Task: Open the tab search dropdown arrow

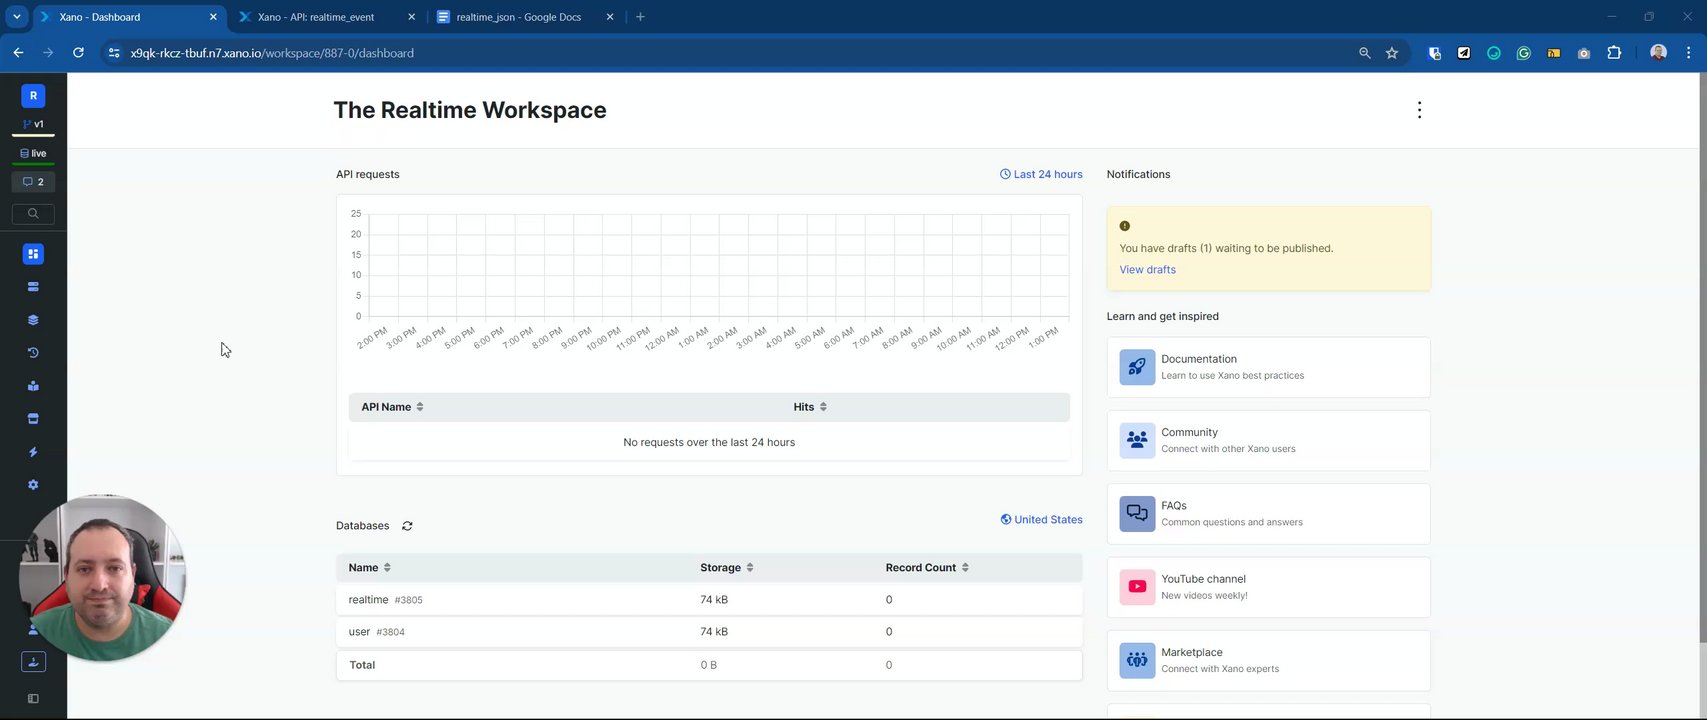Action: click(16, 17)
